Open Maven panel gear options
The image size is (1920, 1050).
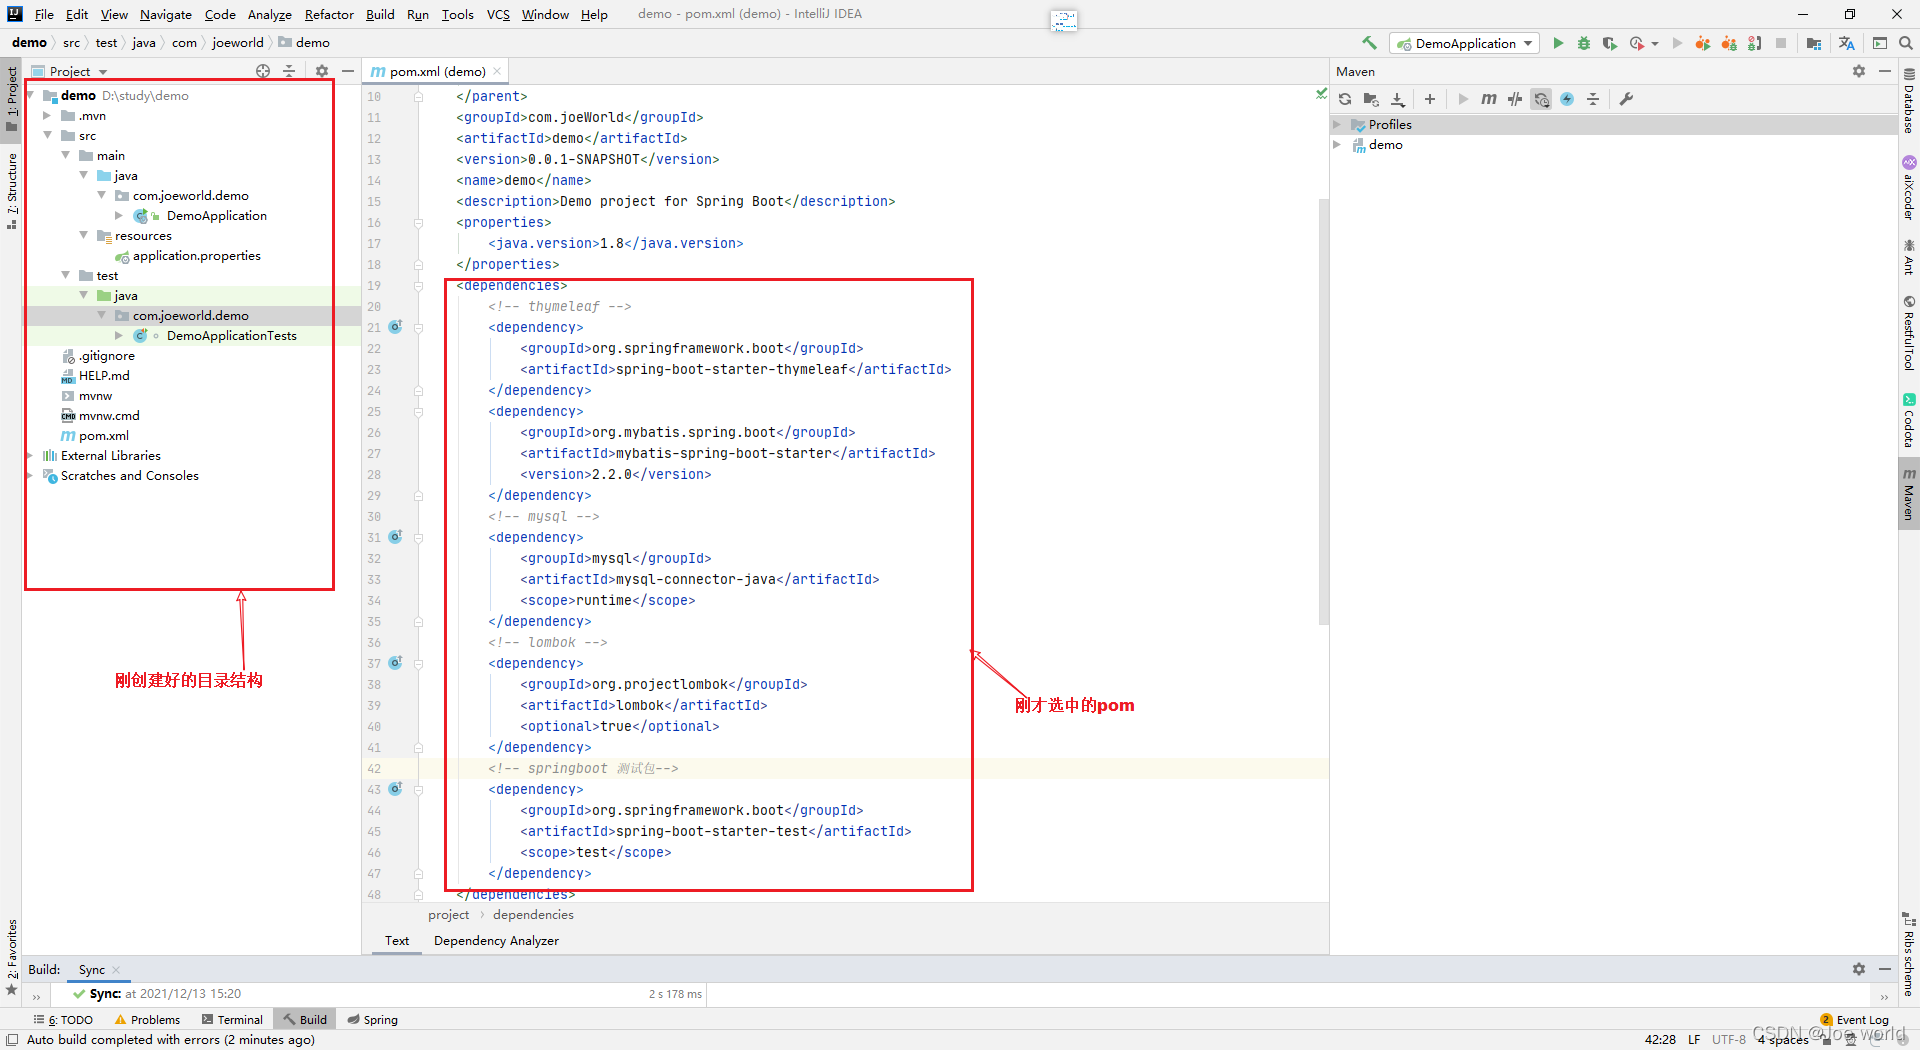click(1859, 71)
